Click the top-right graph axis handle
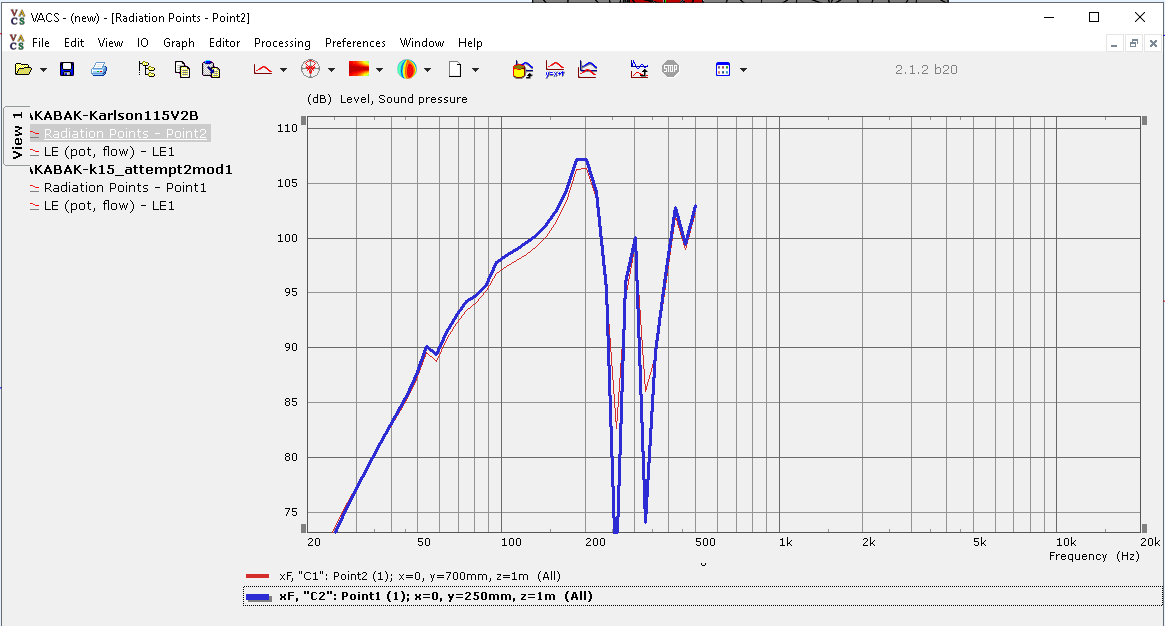1165x626 pixels. [x=1144, y=120]
